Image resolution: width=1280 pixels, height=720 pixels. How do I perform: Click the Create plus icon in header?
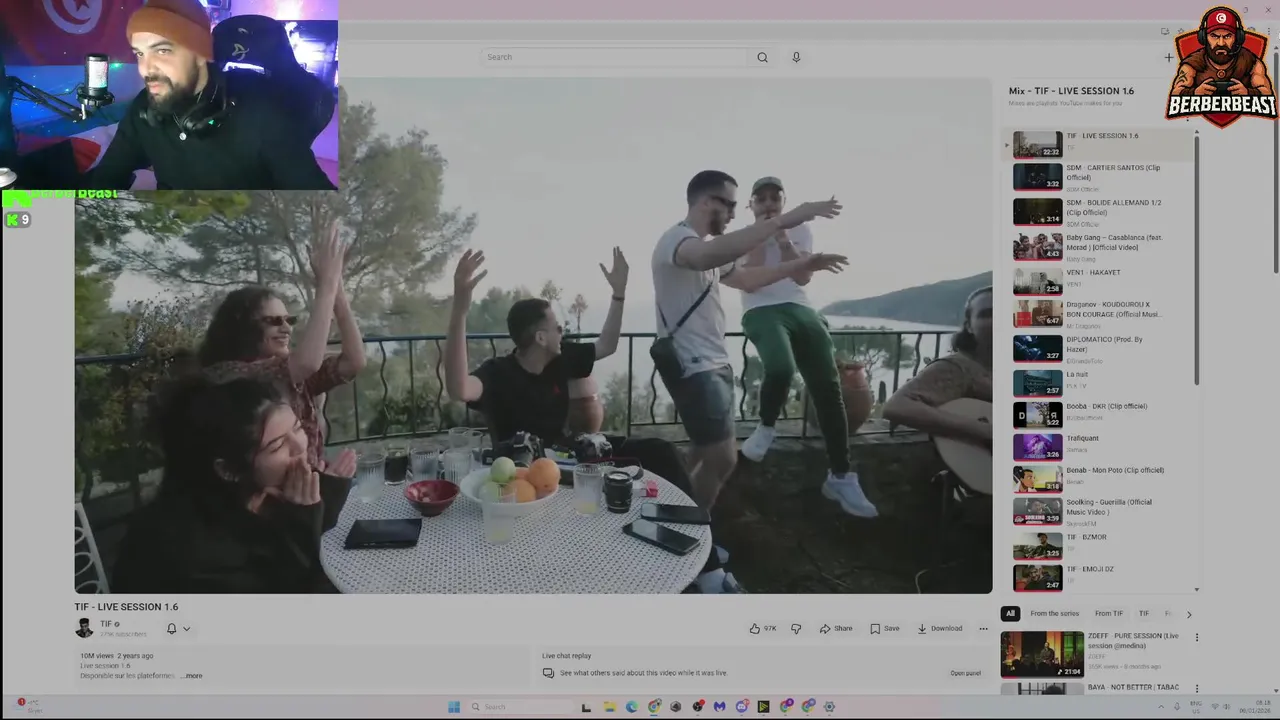1168,57
